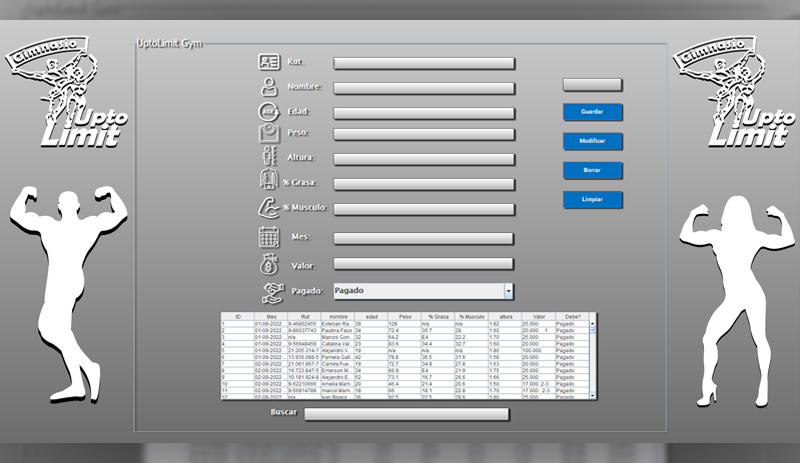Click the flexed arm icon beside % Musculo
This screenshot has height=463, width=800.
click(267, 208)
